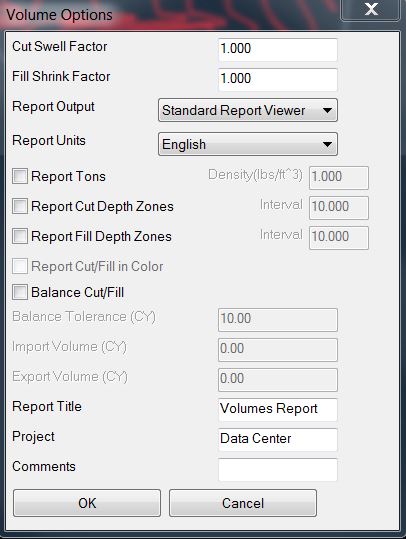Image resolution: width=406 pixels, height=539 pixels.
Task: Confirm settings with the OK button
Action: pyautogui.click(x=87, y=503)
